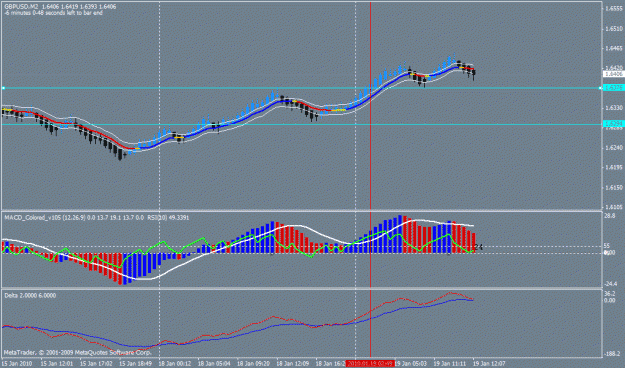Click the 19 Jan 05:03 time label
This screenshot has width=625, height=368.
[x=411, y=364]
